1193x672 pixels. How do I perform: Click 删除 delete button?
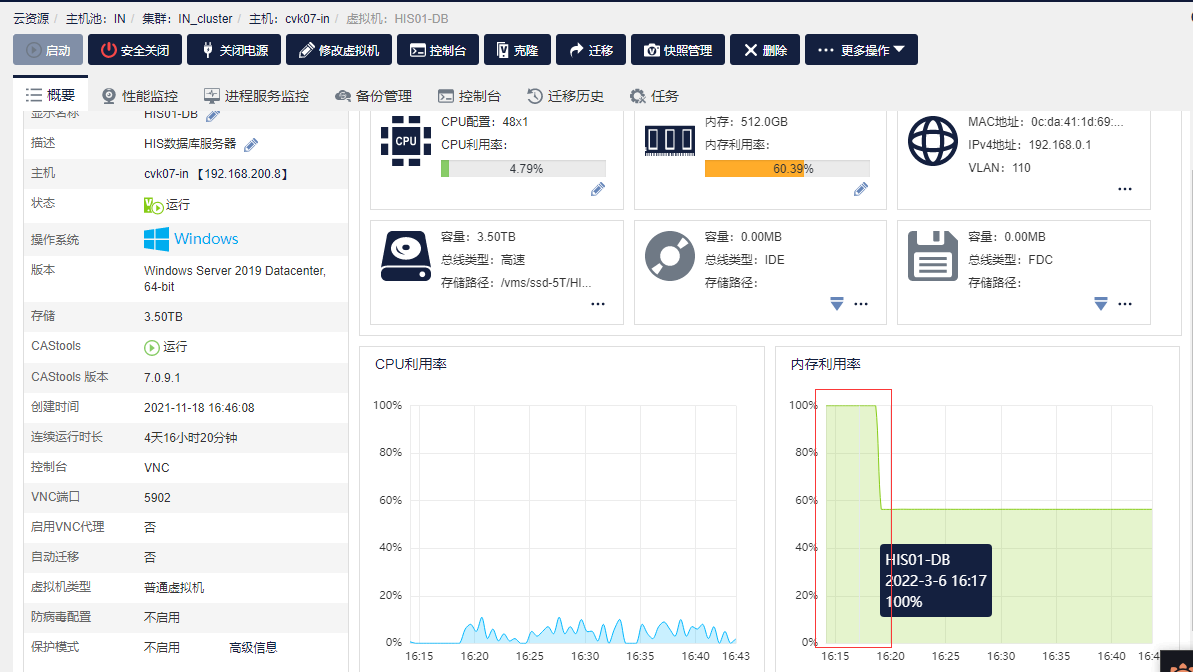[765, 50]
